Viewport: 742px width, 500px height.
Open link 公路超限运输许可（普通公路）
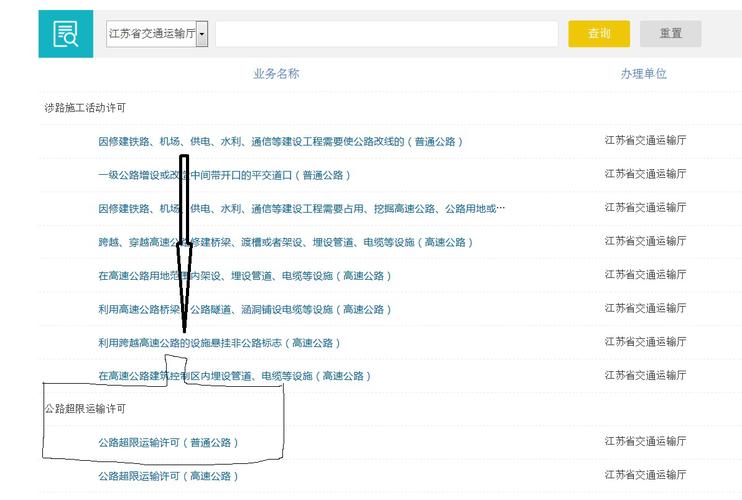(168, 443)
